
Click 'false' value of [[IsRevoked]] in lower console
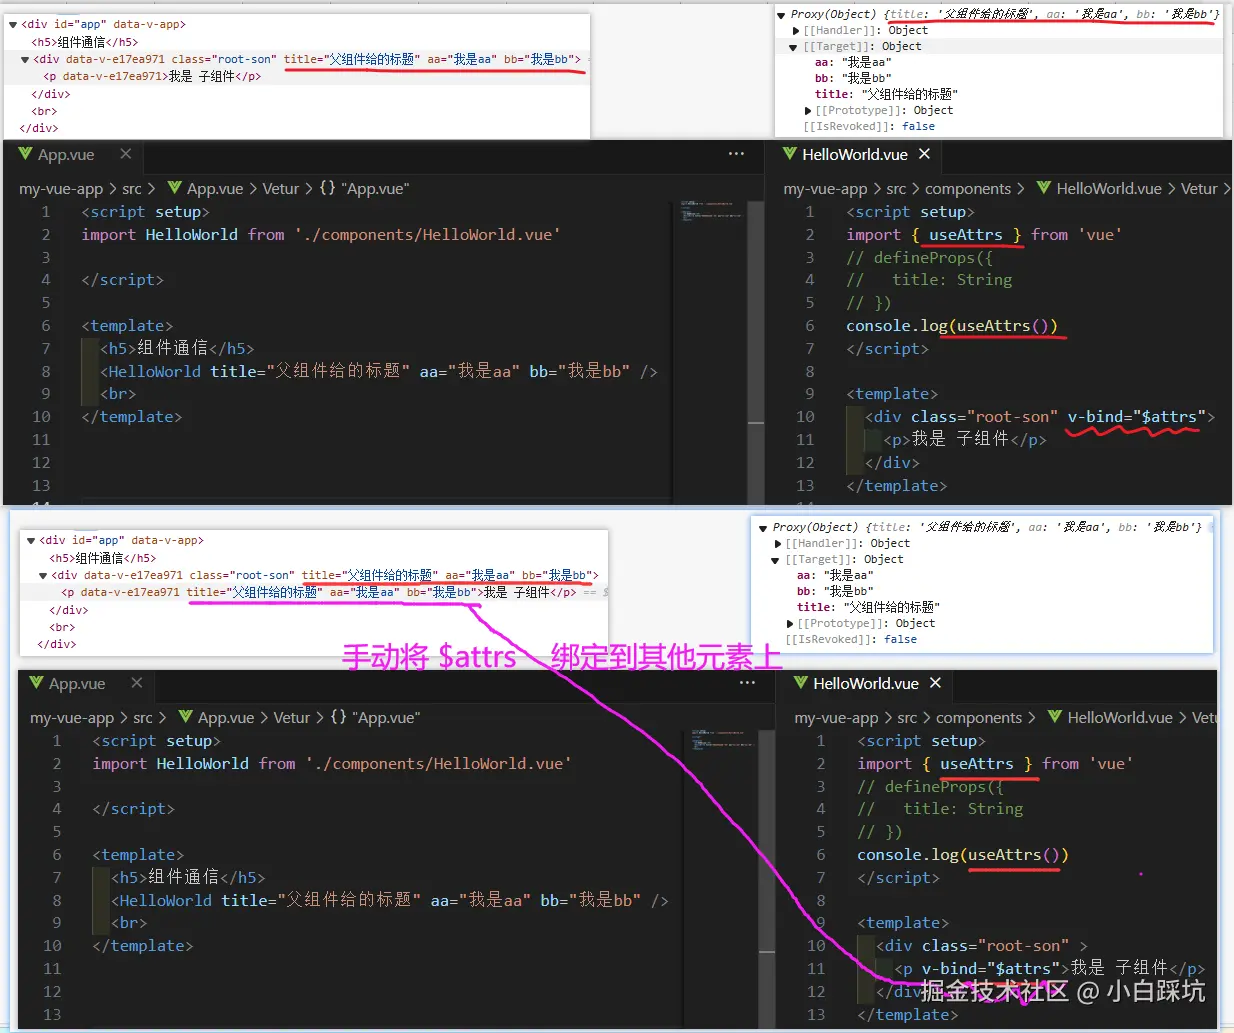[x=900, y=640]
